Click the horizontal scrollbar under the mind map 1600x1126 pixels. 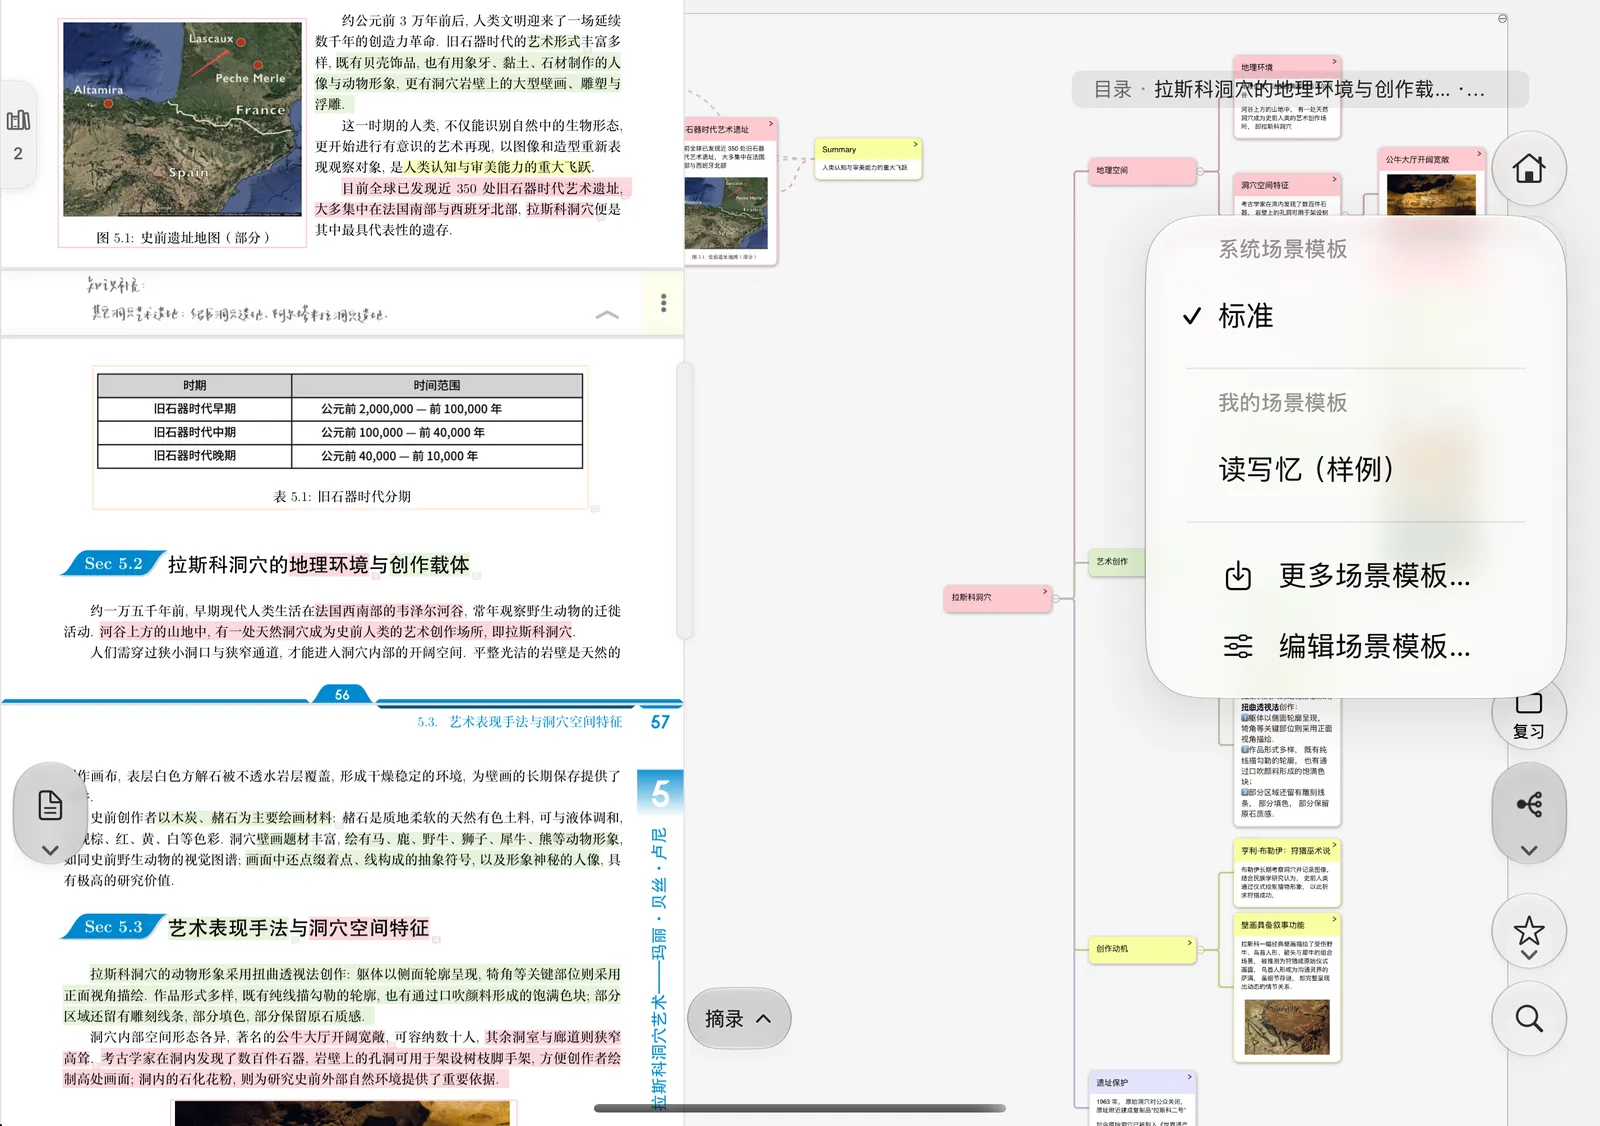click(800, 1108)
